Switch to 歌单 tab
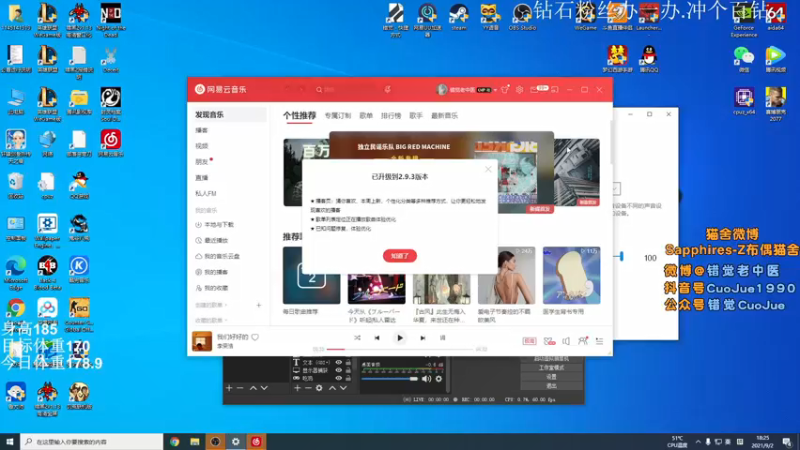Viewport: 800px width, 450px height. point(366,116)
